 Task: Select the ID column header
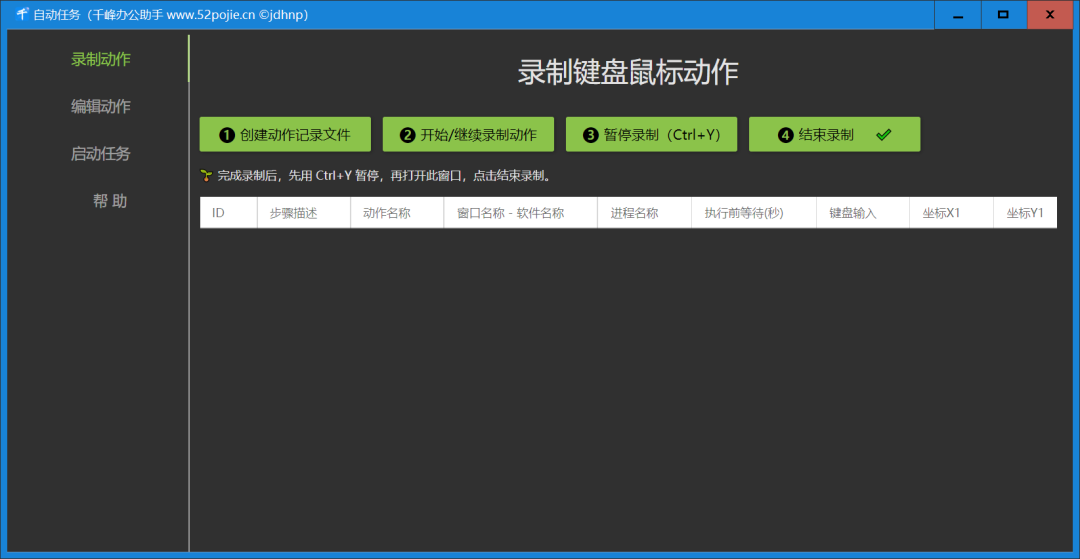coord(229,213)
